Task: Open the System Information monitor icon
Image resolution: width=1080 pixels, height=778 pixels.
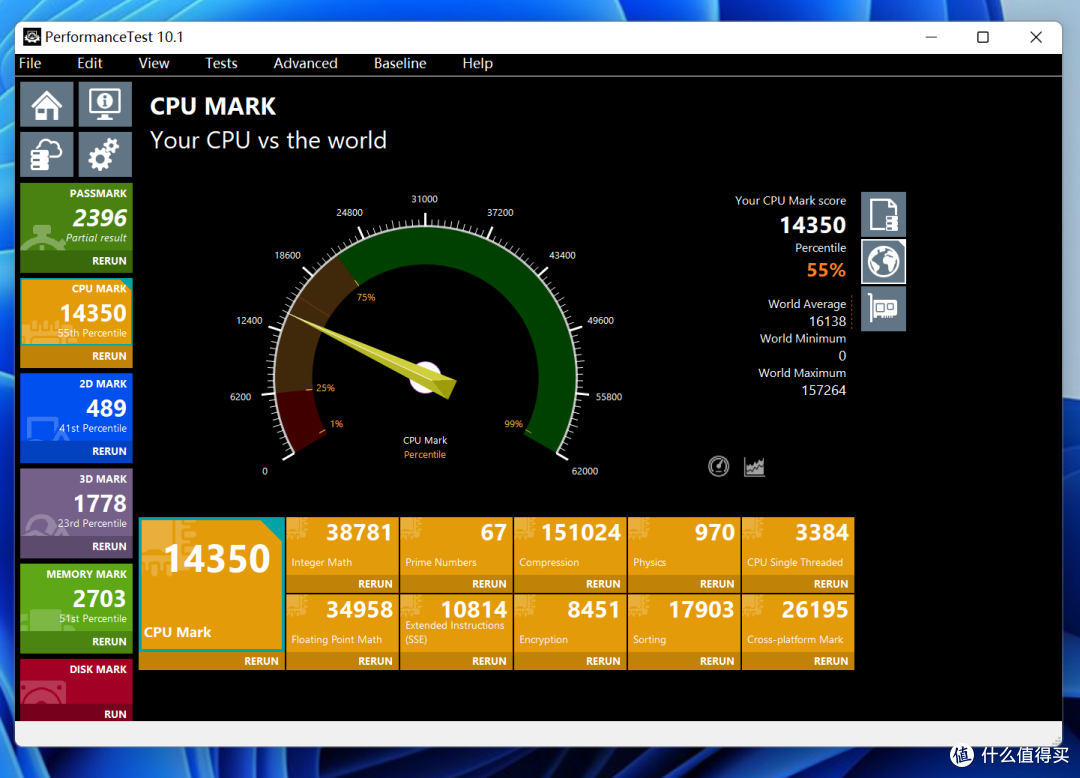Action: pos(105,104)
